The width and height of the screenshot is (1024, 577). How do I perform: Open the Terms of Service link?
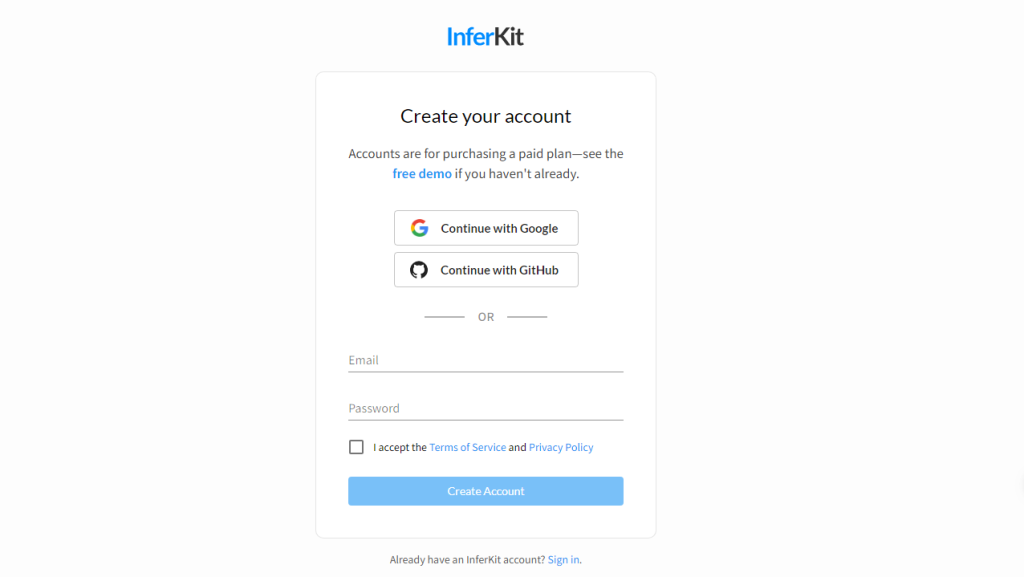[x=468, y=447]
